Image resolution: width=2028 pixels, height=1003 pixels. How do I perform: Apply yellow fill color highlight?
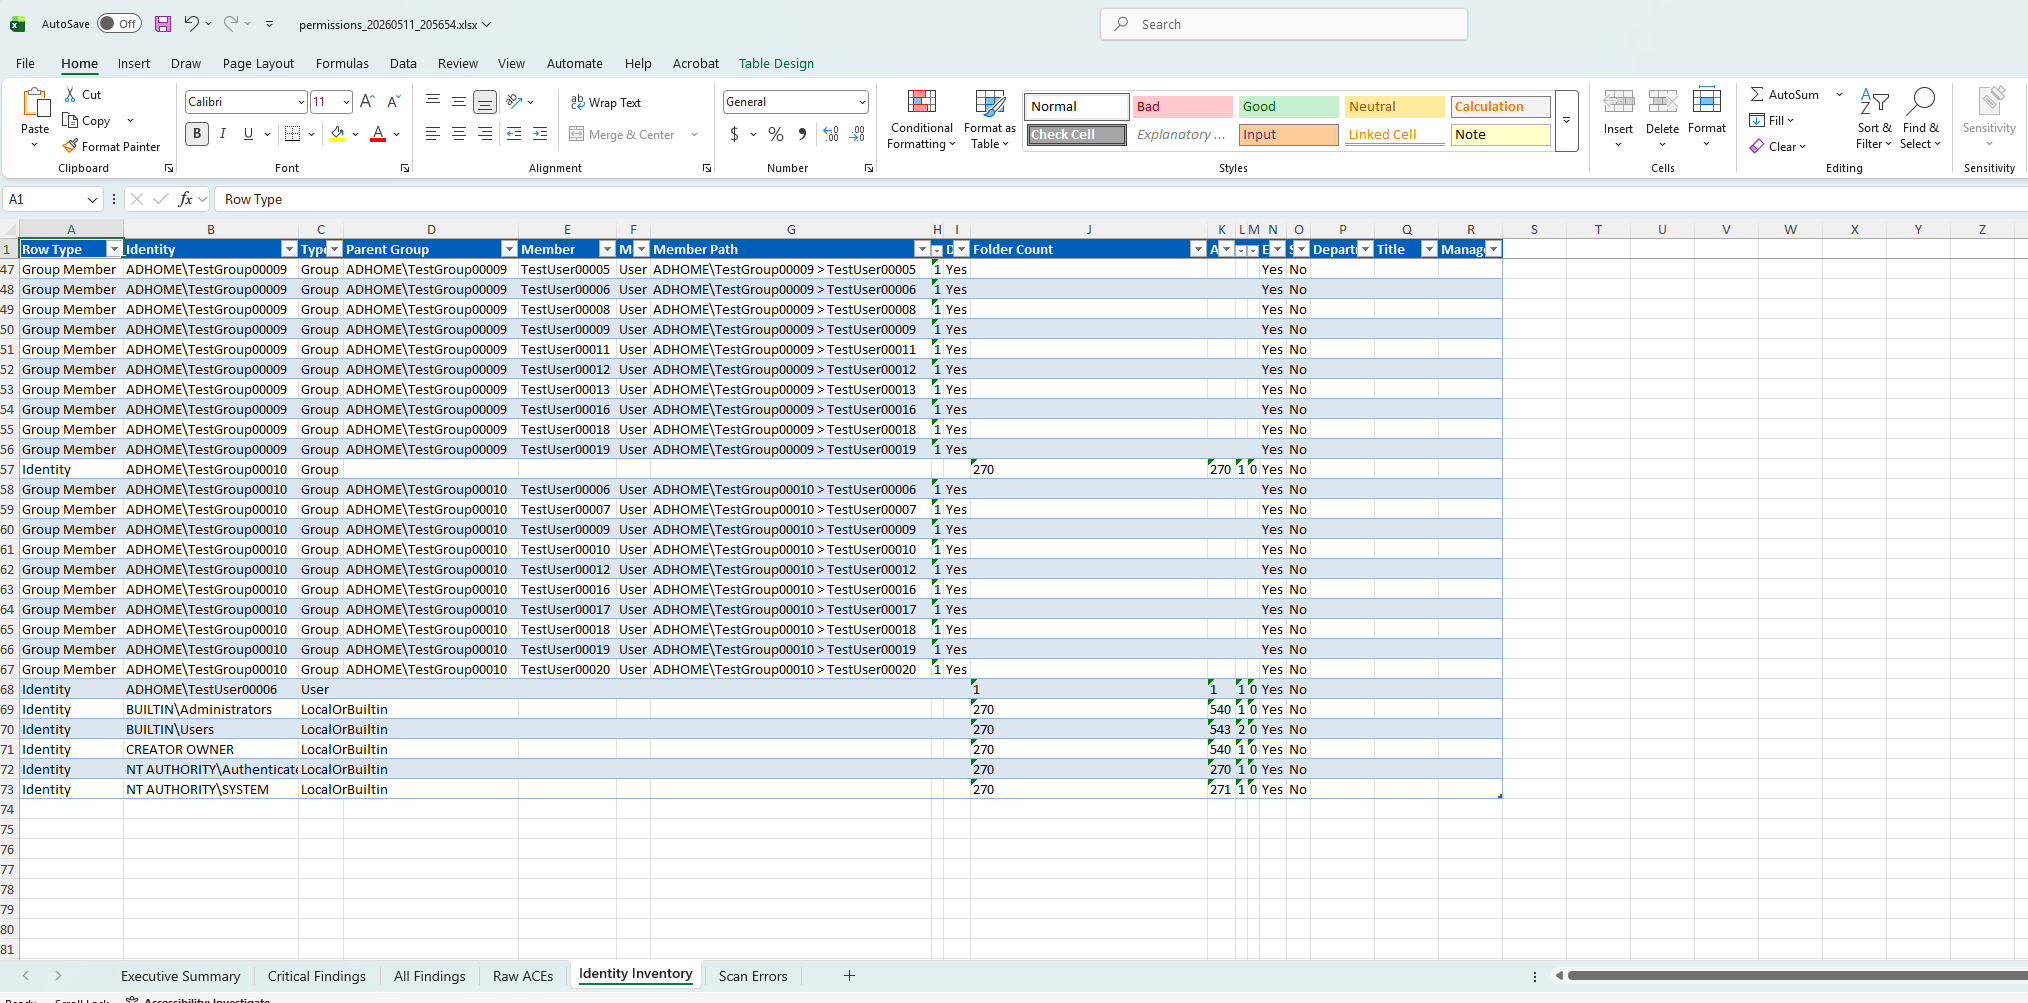tap(338, 134)
